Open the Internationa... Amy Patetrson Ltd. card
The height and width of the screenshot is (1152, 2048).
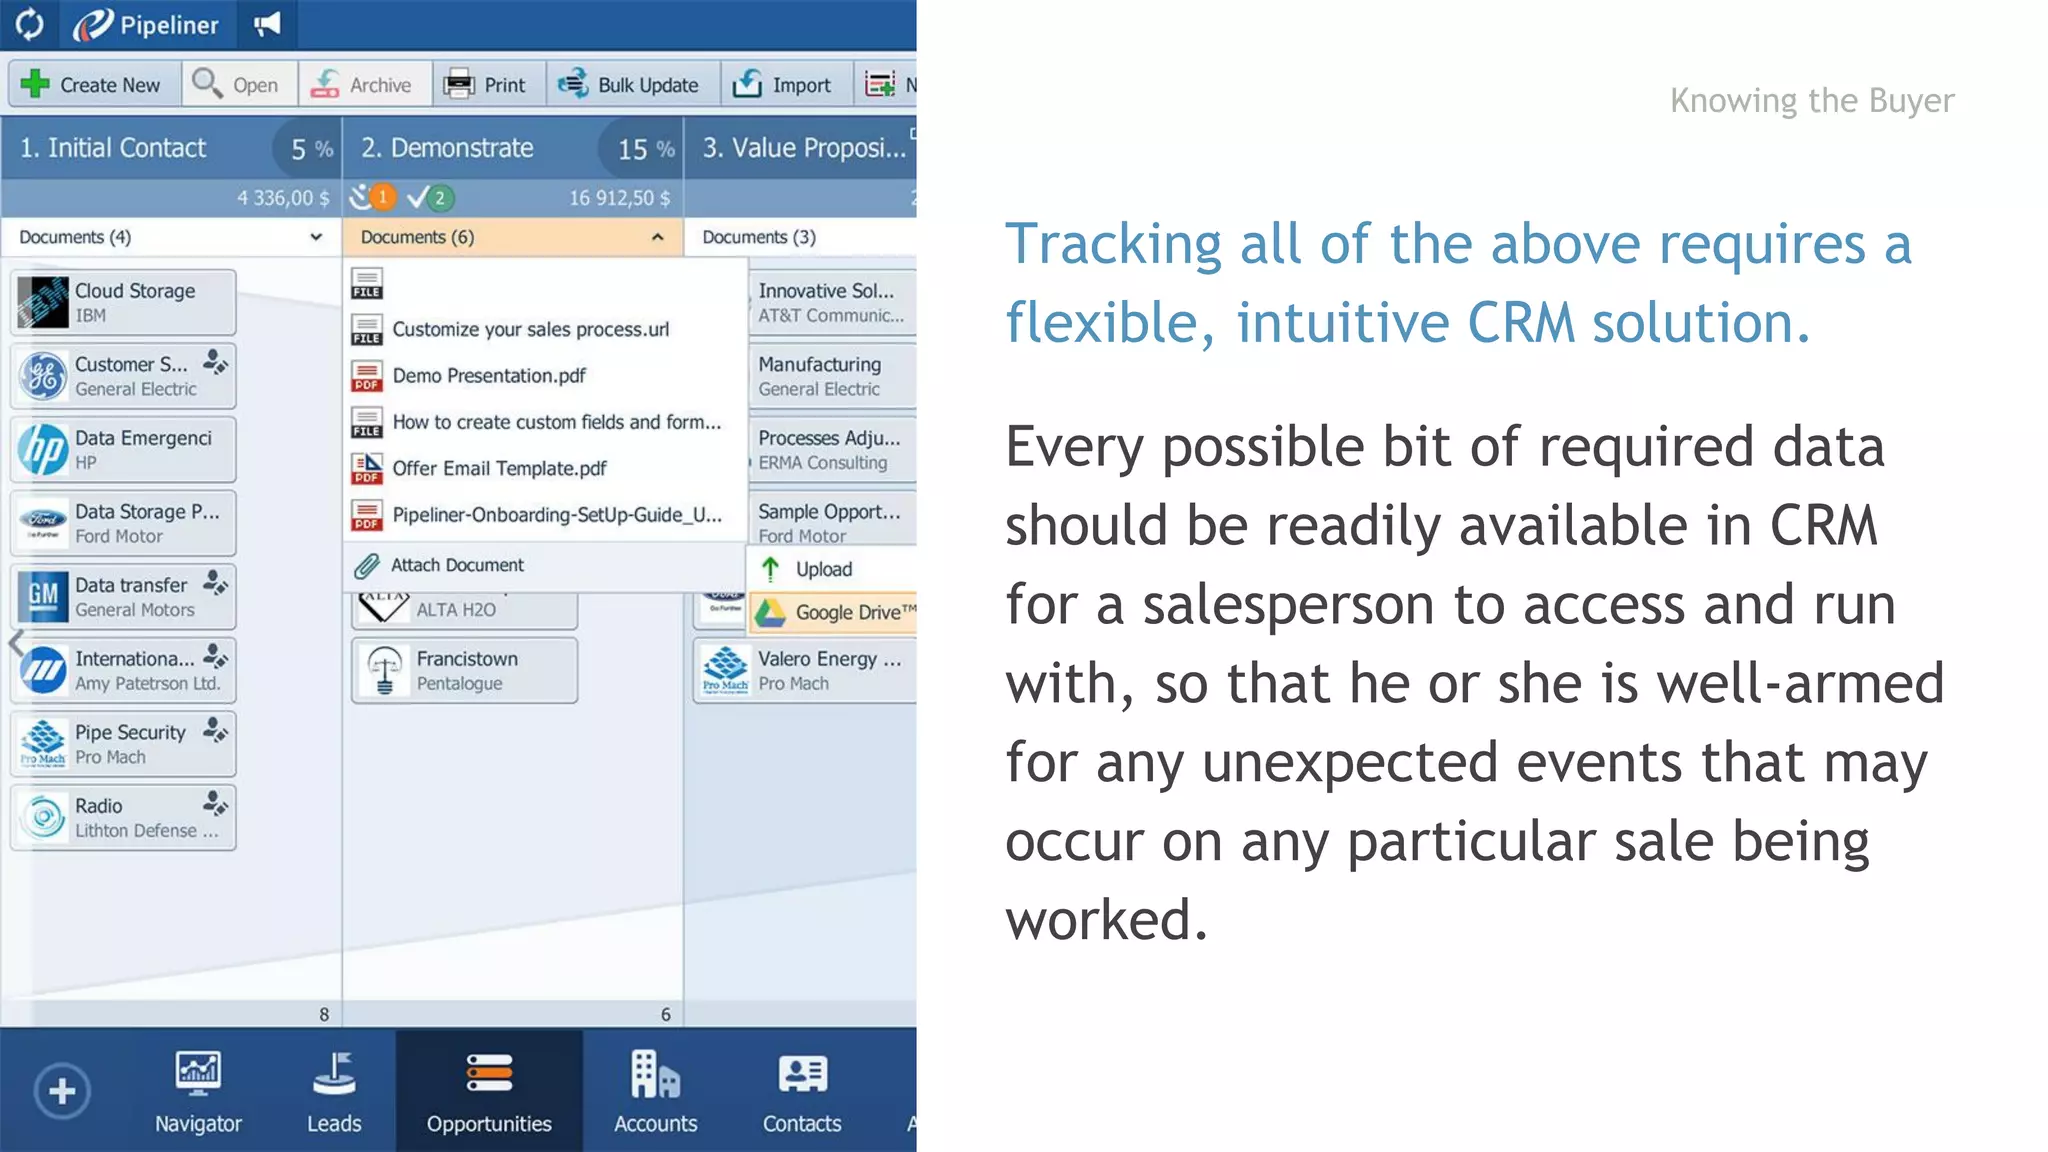(x=124, y=670)
